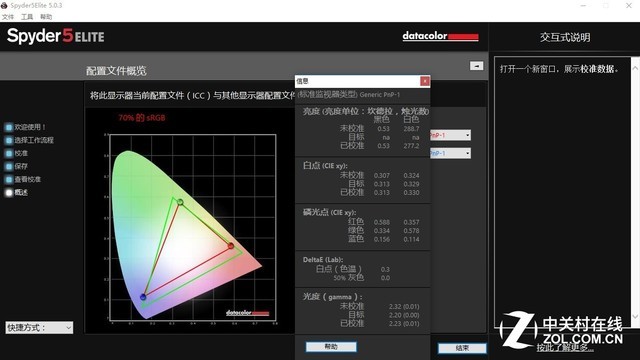Click the Spyder5 ELITE logo
This screenshot has height=360, width=640.
tap(56, 36)
